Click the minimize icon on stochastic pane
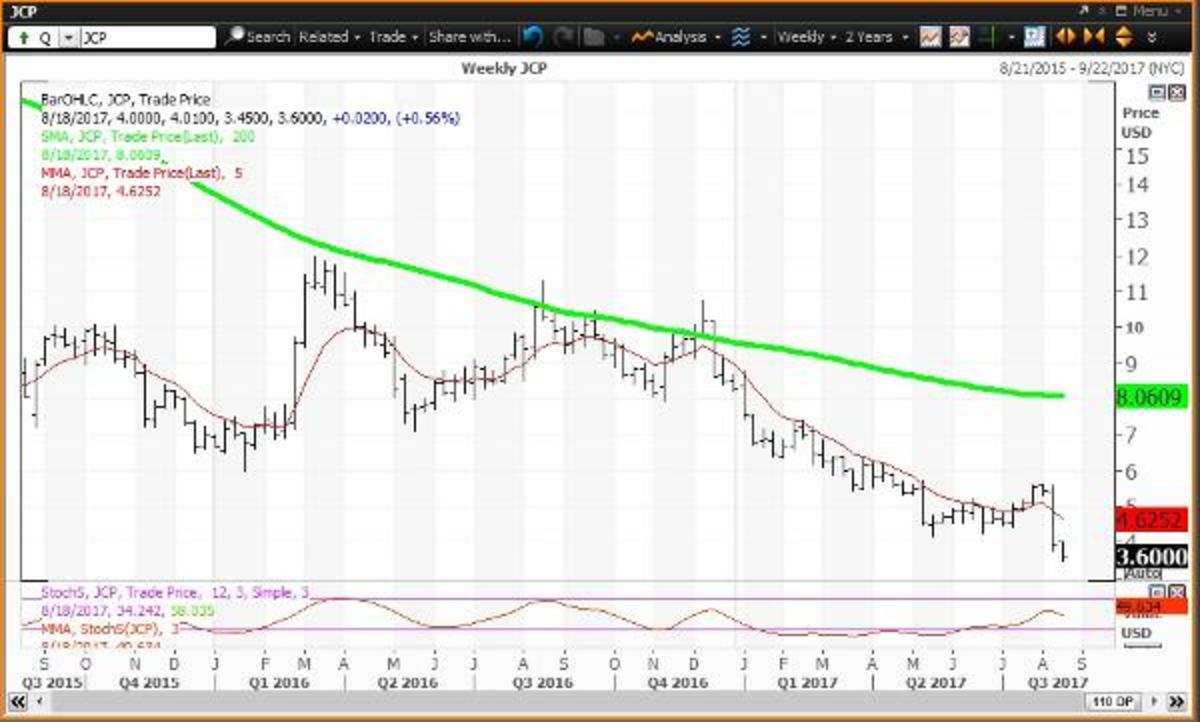Viewport: 1200px width, 722px height. click(1155, 591)
